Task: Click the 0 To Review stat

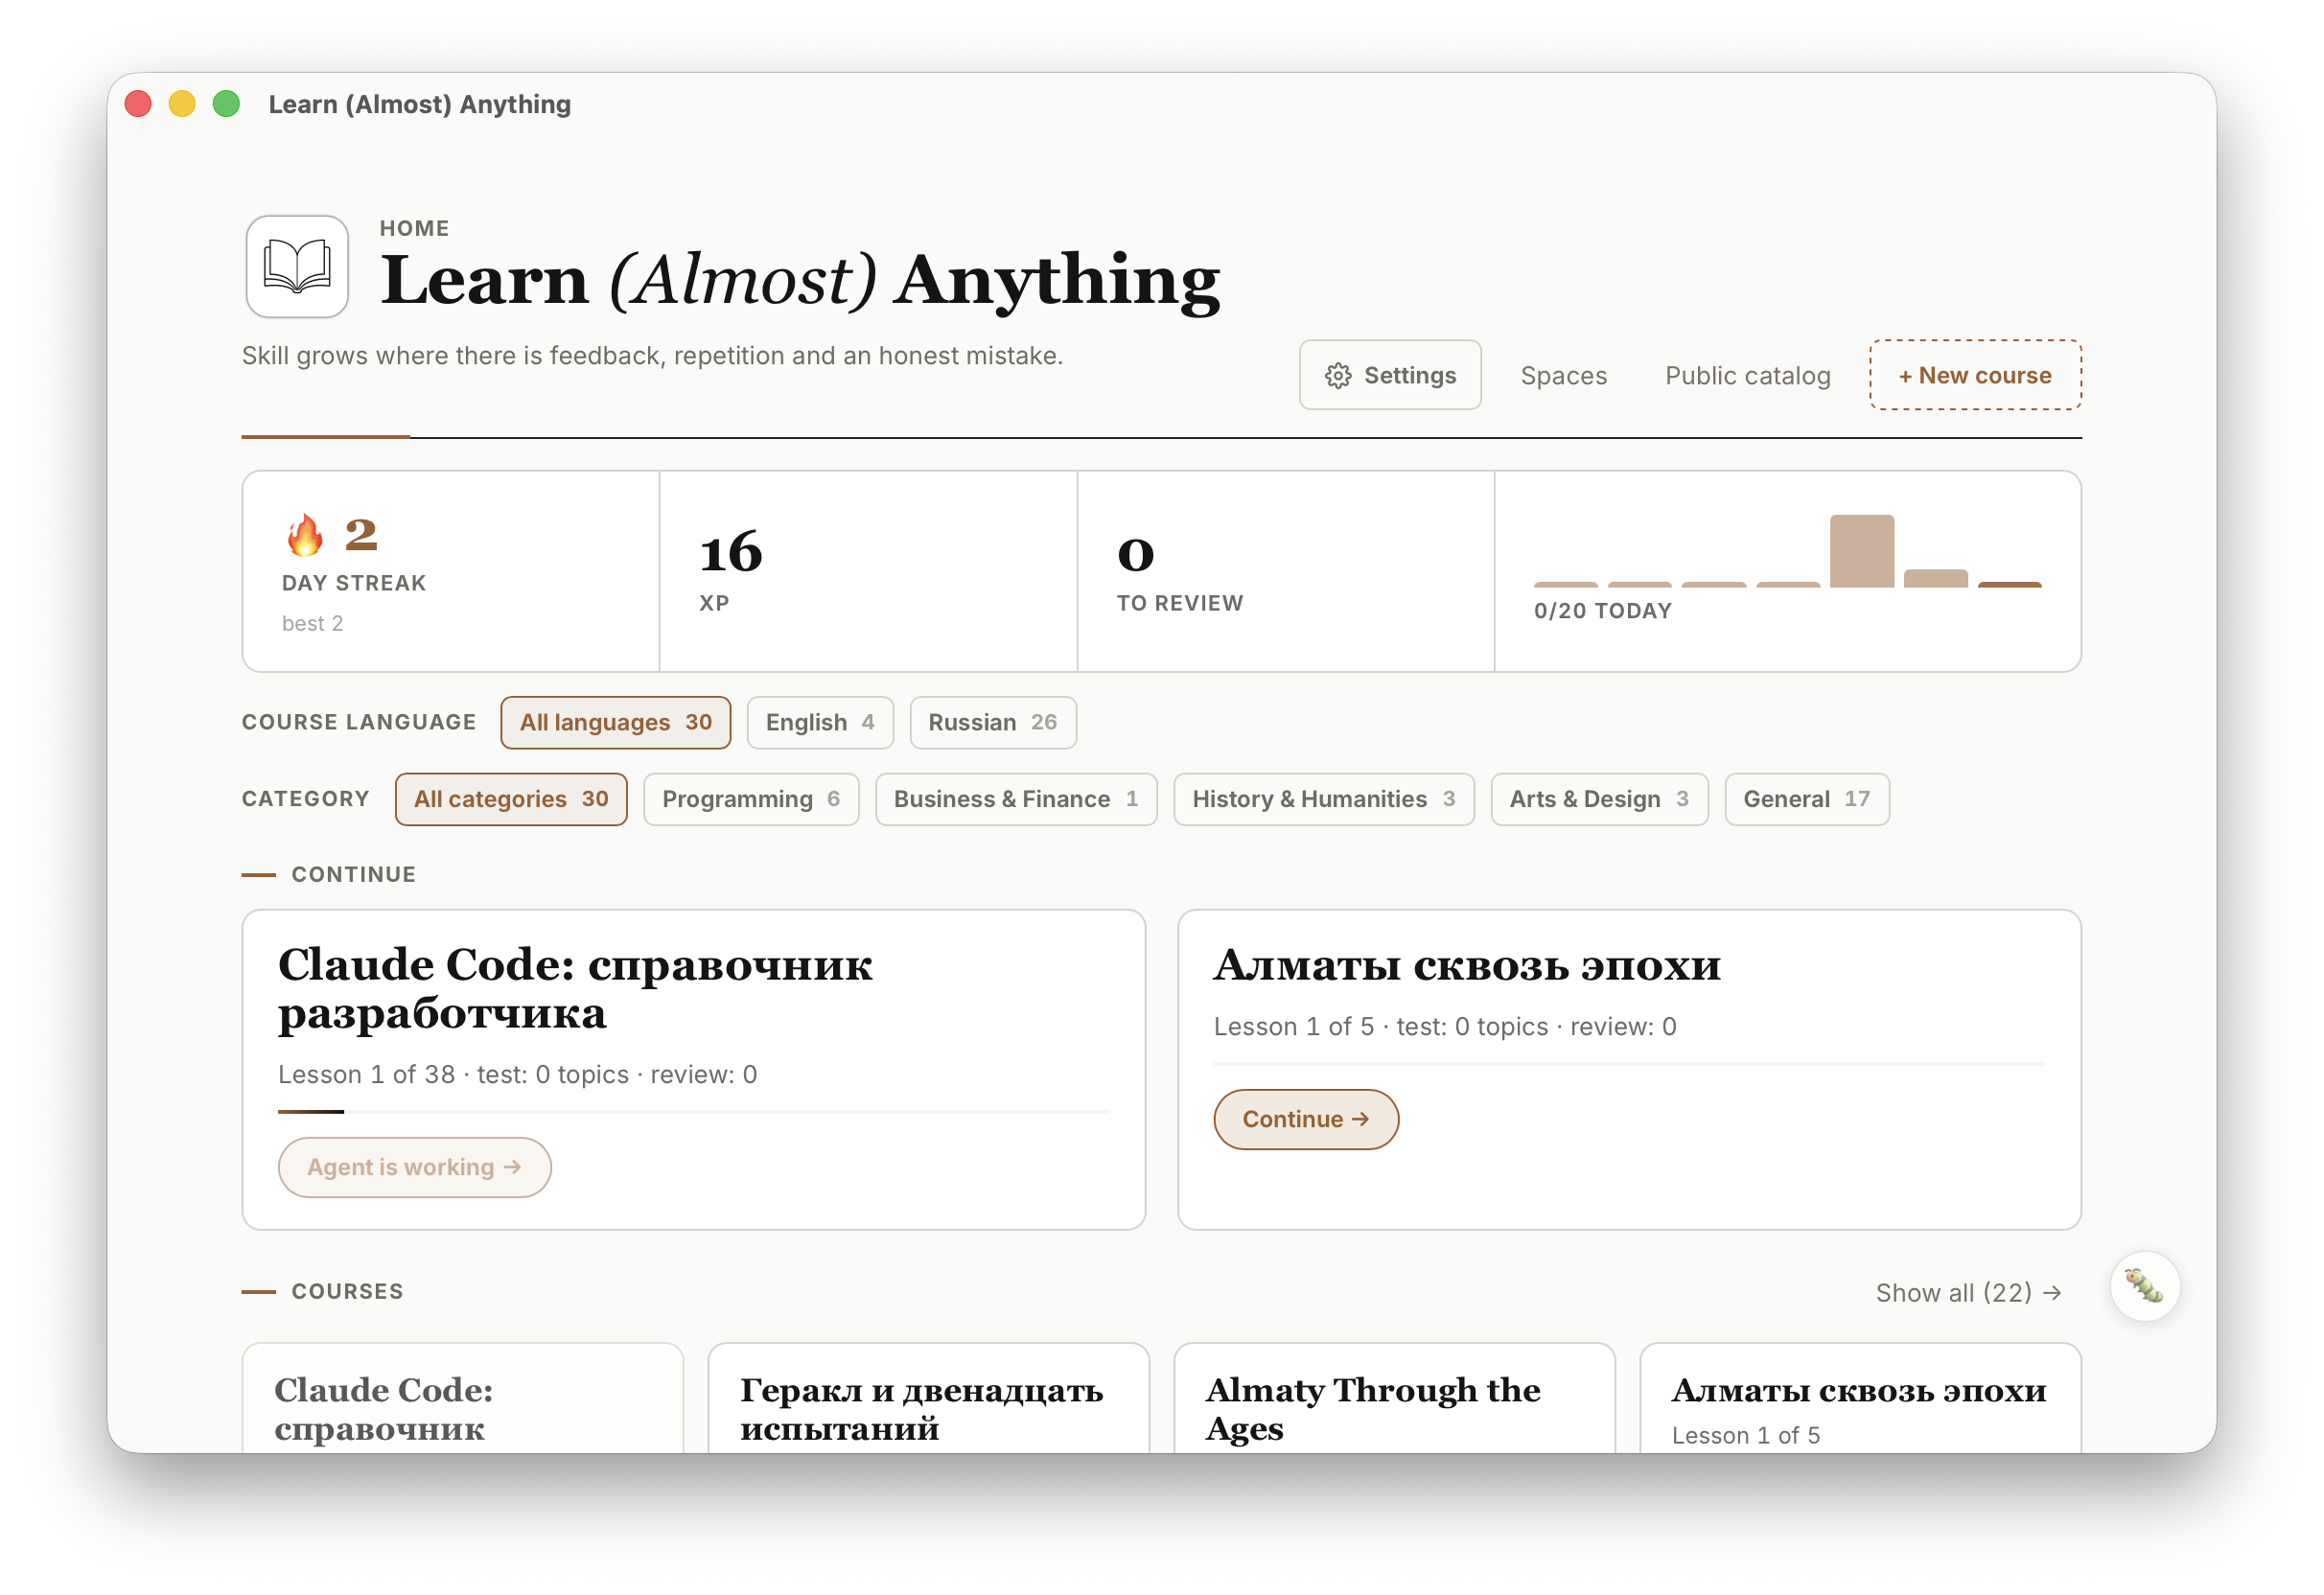Action: tap(1285, 571)
